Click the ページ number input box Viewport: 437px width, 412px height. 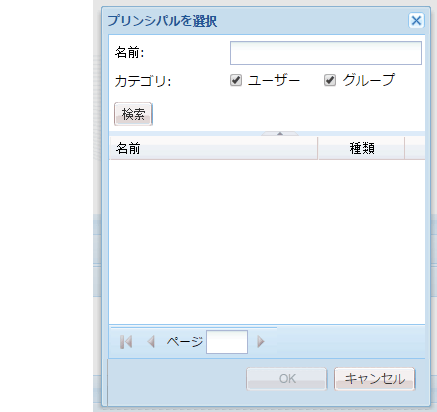pos(227,342)
